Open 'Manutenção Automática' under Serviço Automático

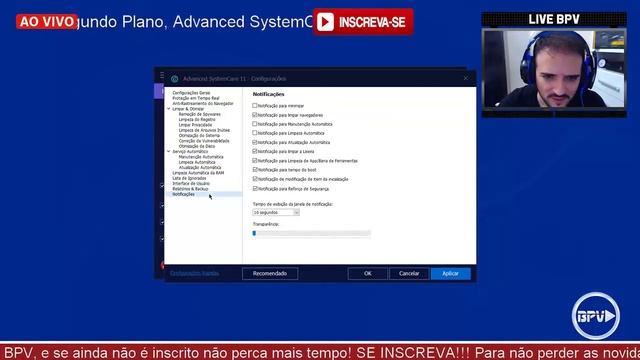[x=201, y=157]
